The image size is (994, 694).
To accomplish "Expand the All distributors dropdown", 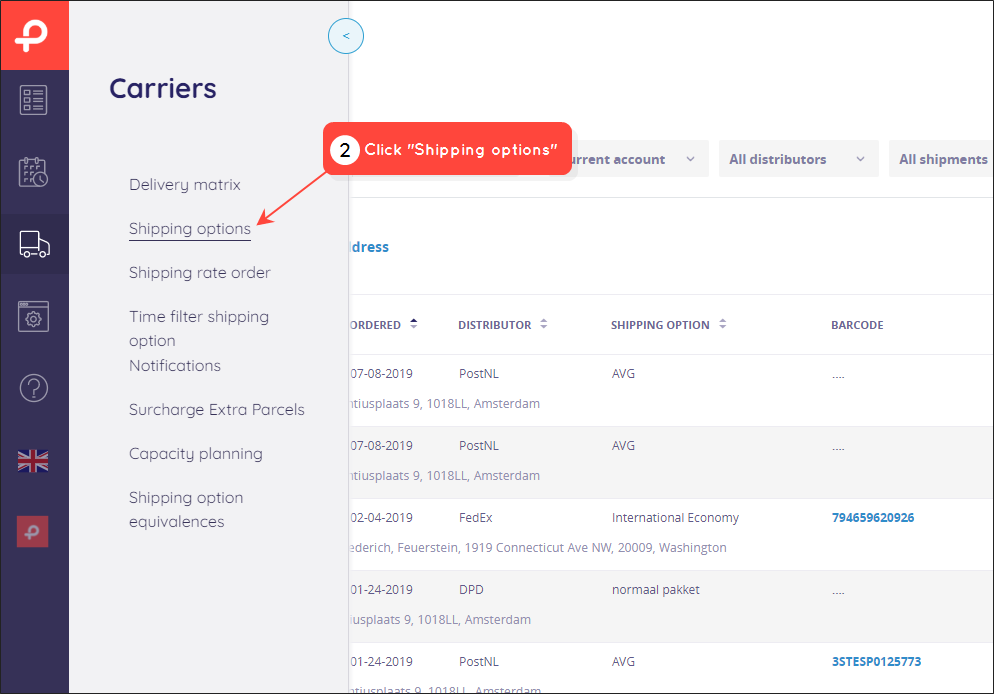I will [x=798, y=159].
